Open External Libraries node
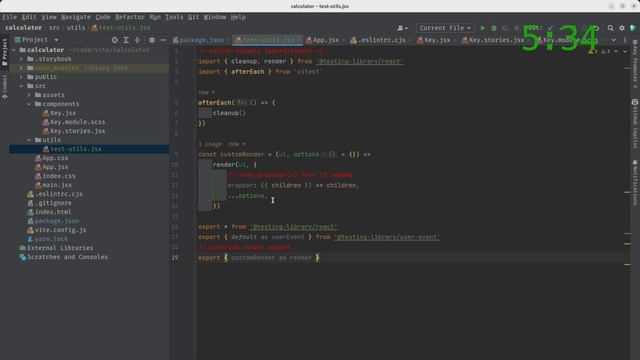Image resolution: width=640 pixels, height=360 pixels. click(60, 248)
